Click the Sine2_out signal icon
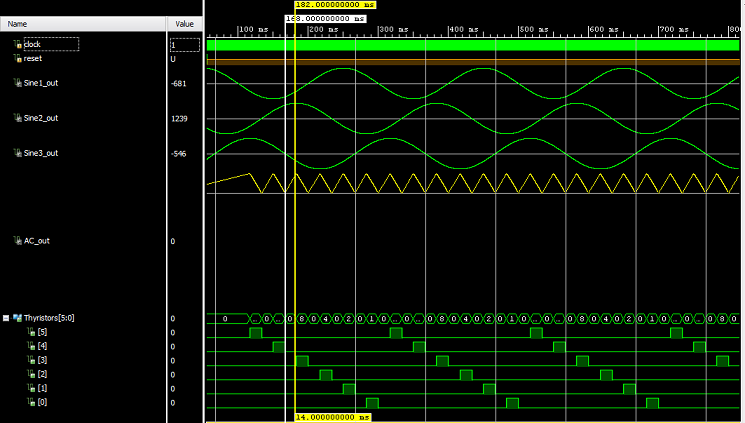 click(x=17, y=118)
